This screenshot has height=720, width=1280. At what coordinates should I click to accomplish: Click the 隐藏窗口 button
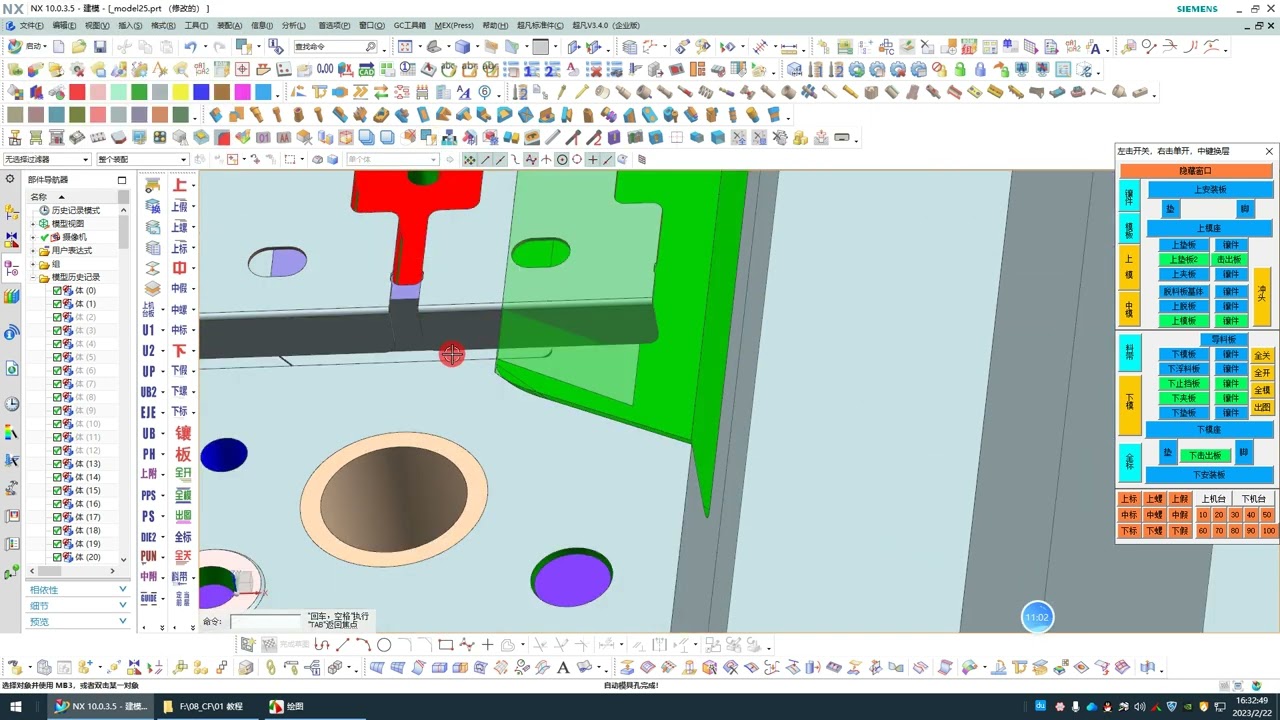[x=1195, y=171]
